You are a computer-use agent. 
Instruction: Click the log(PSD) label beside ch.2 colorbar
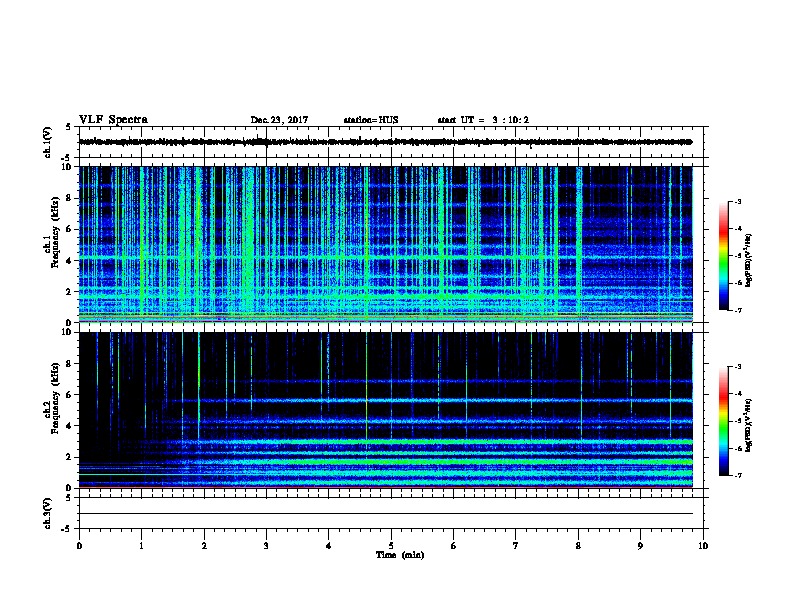click(x=748, y=425)
